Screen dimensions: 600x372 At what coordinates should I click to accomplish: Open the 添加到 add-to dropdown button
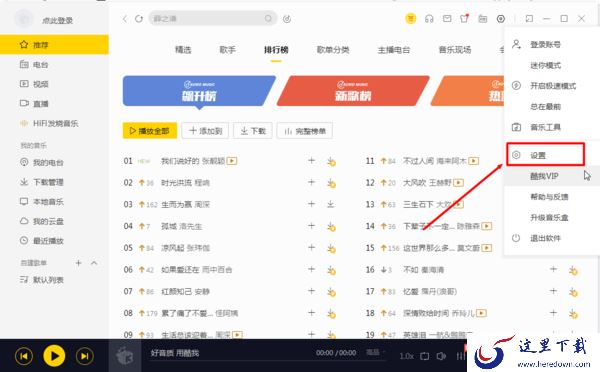click(205, 131)
